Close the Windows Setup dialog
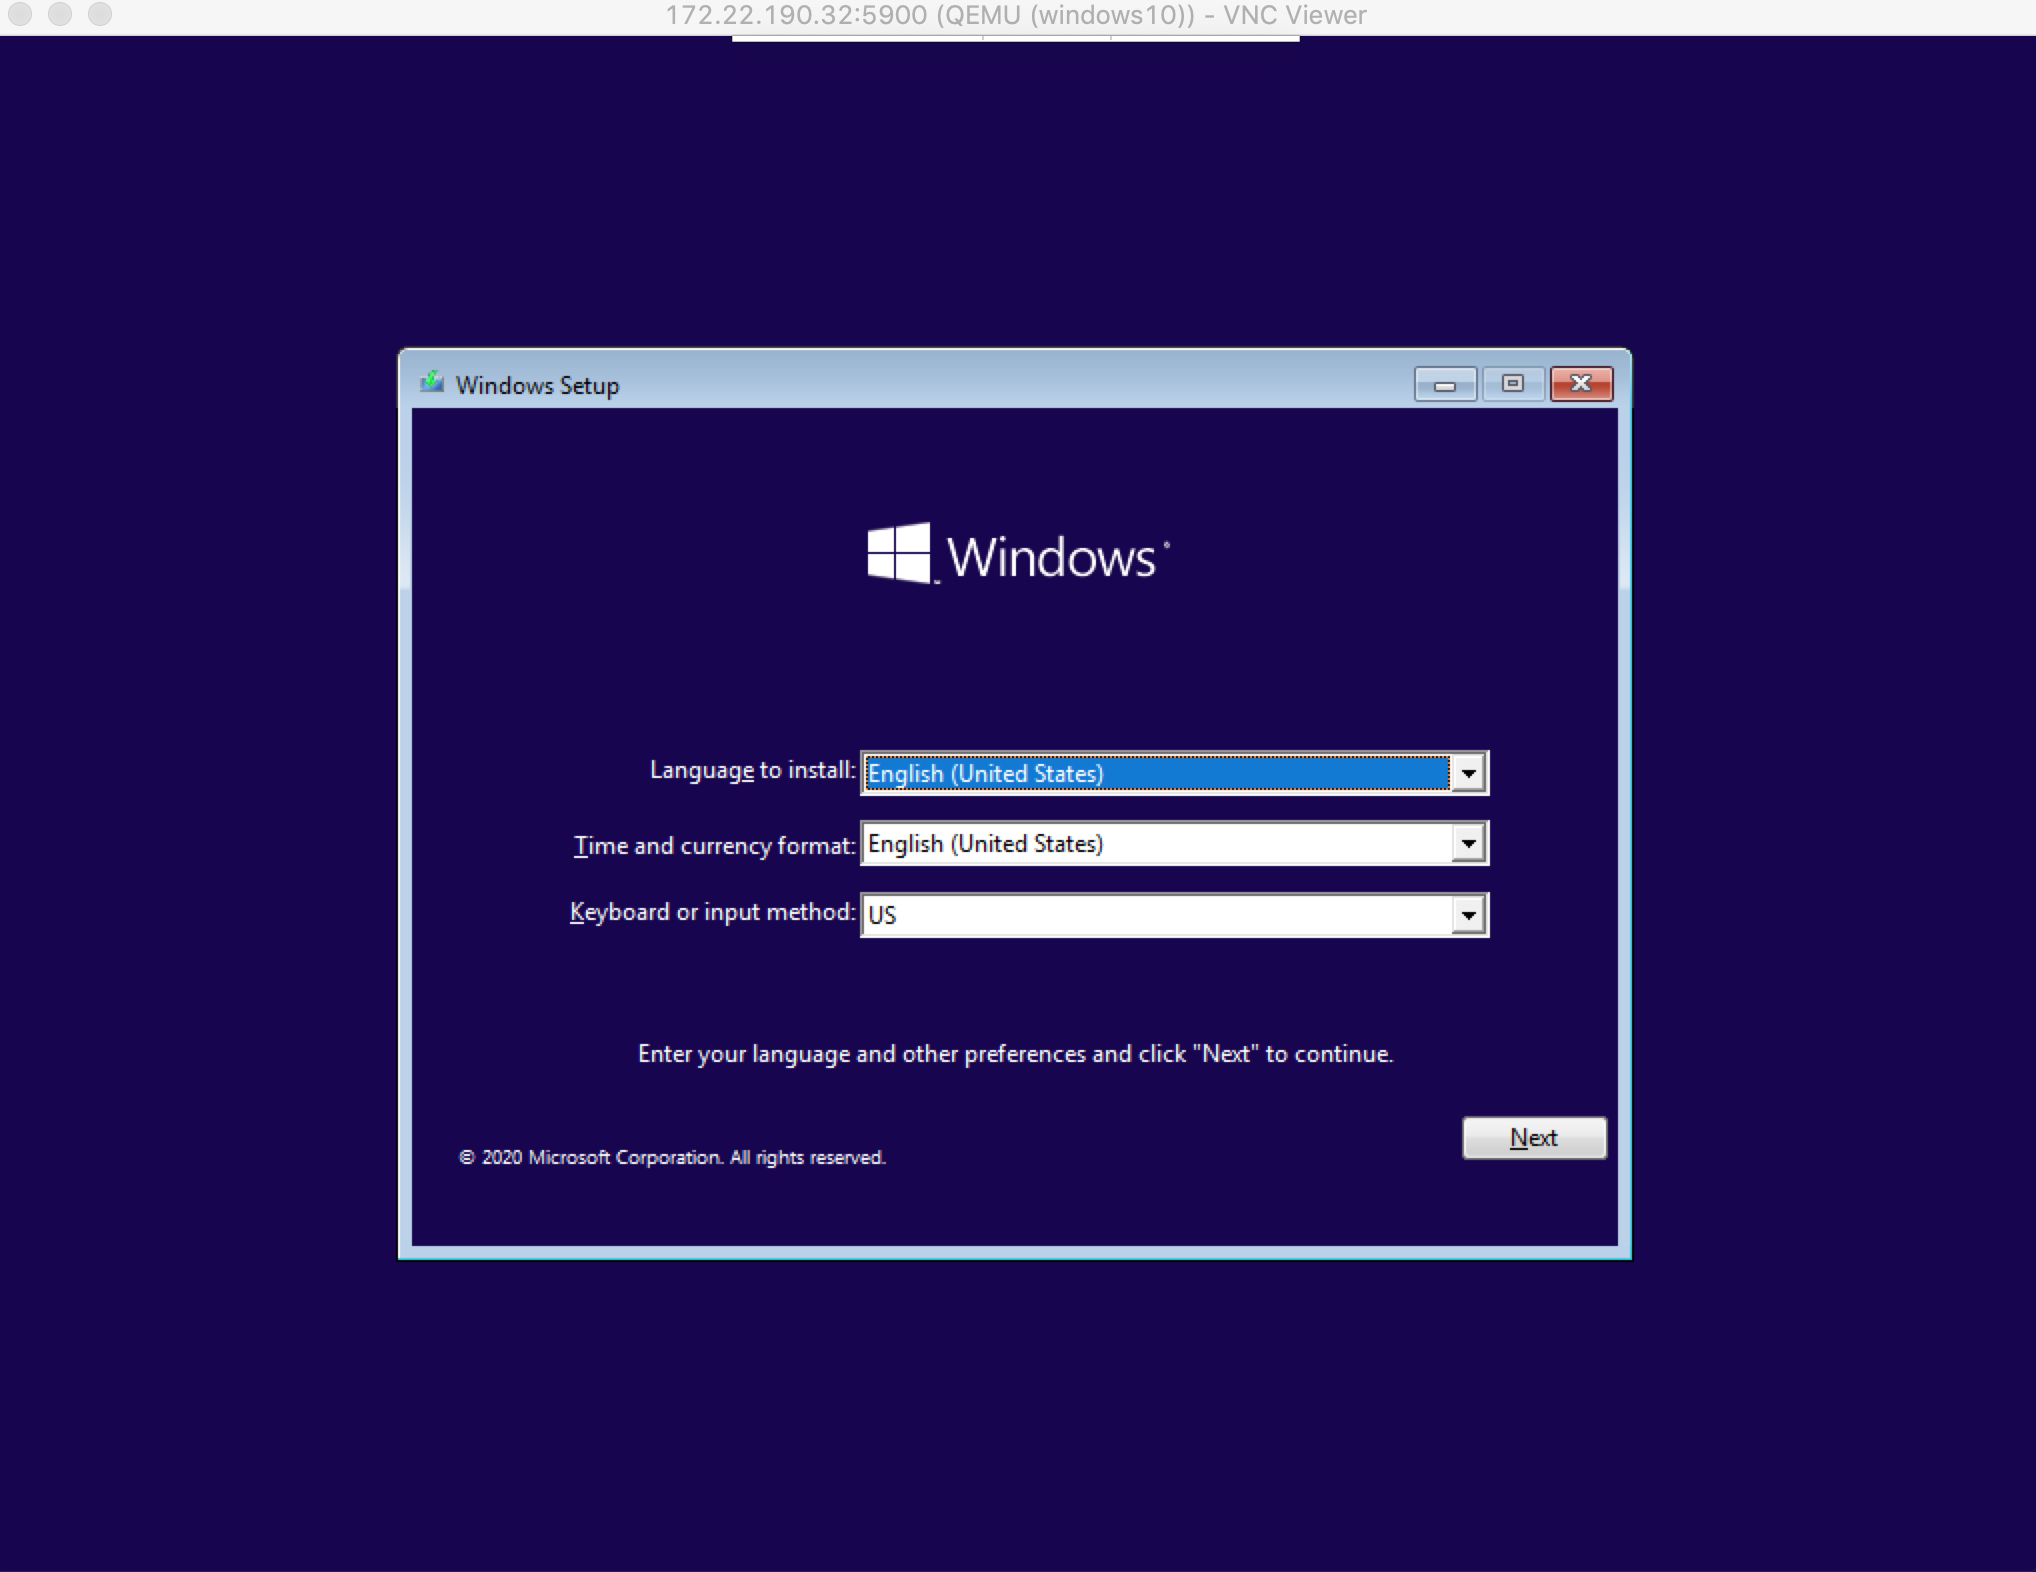2036x1572 pixels. (1581, 384)
